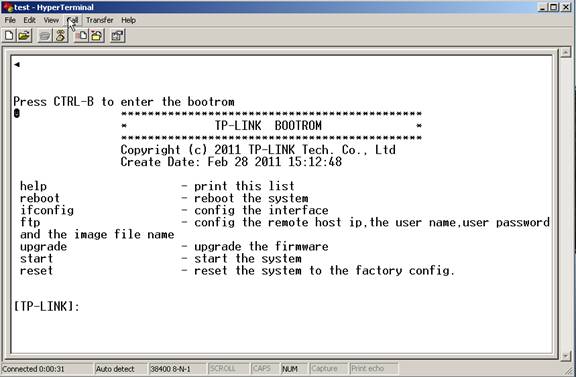Click 'Press CTRL-B to enter the bootrom' line

click(x=124, y=102)
